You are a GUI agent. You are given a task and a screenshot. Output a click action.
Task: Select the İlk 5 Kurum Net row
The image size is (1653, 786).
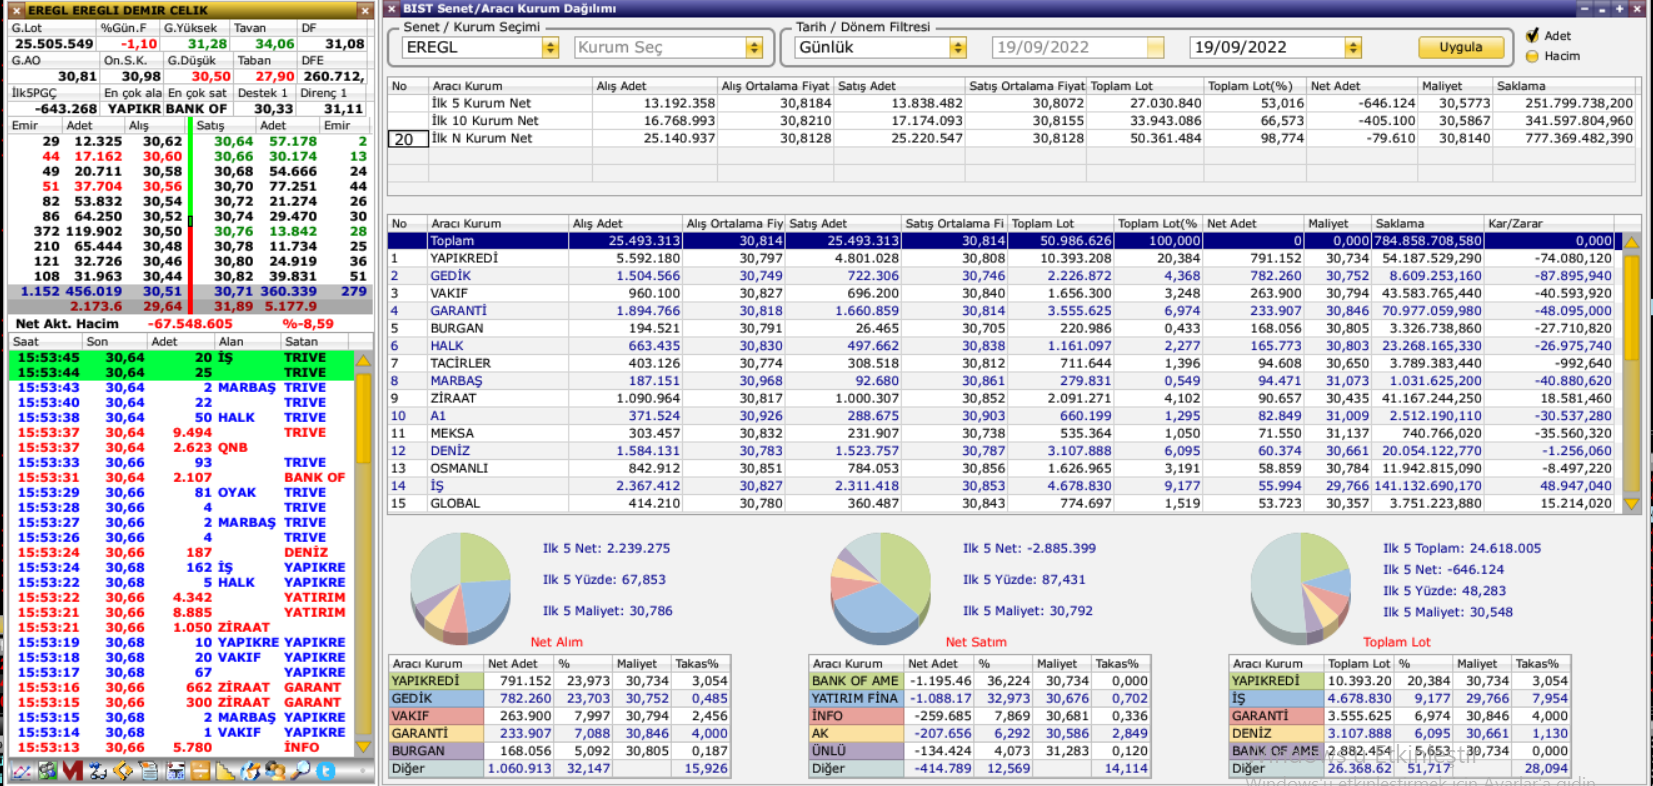[x=1013, y=103]
